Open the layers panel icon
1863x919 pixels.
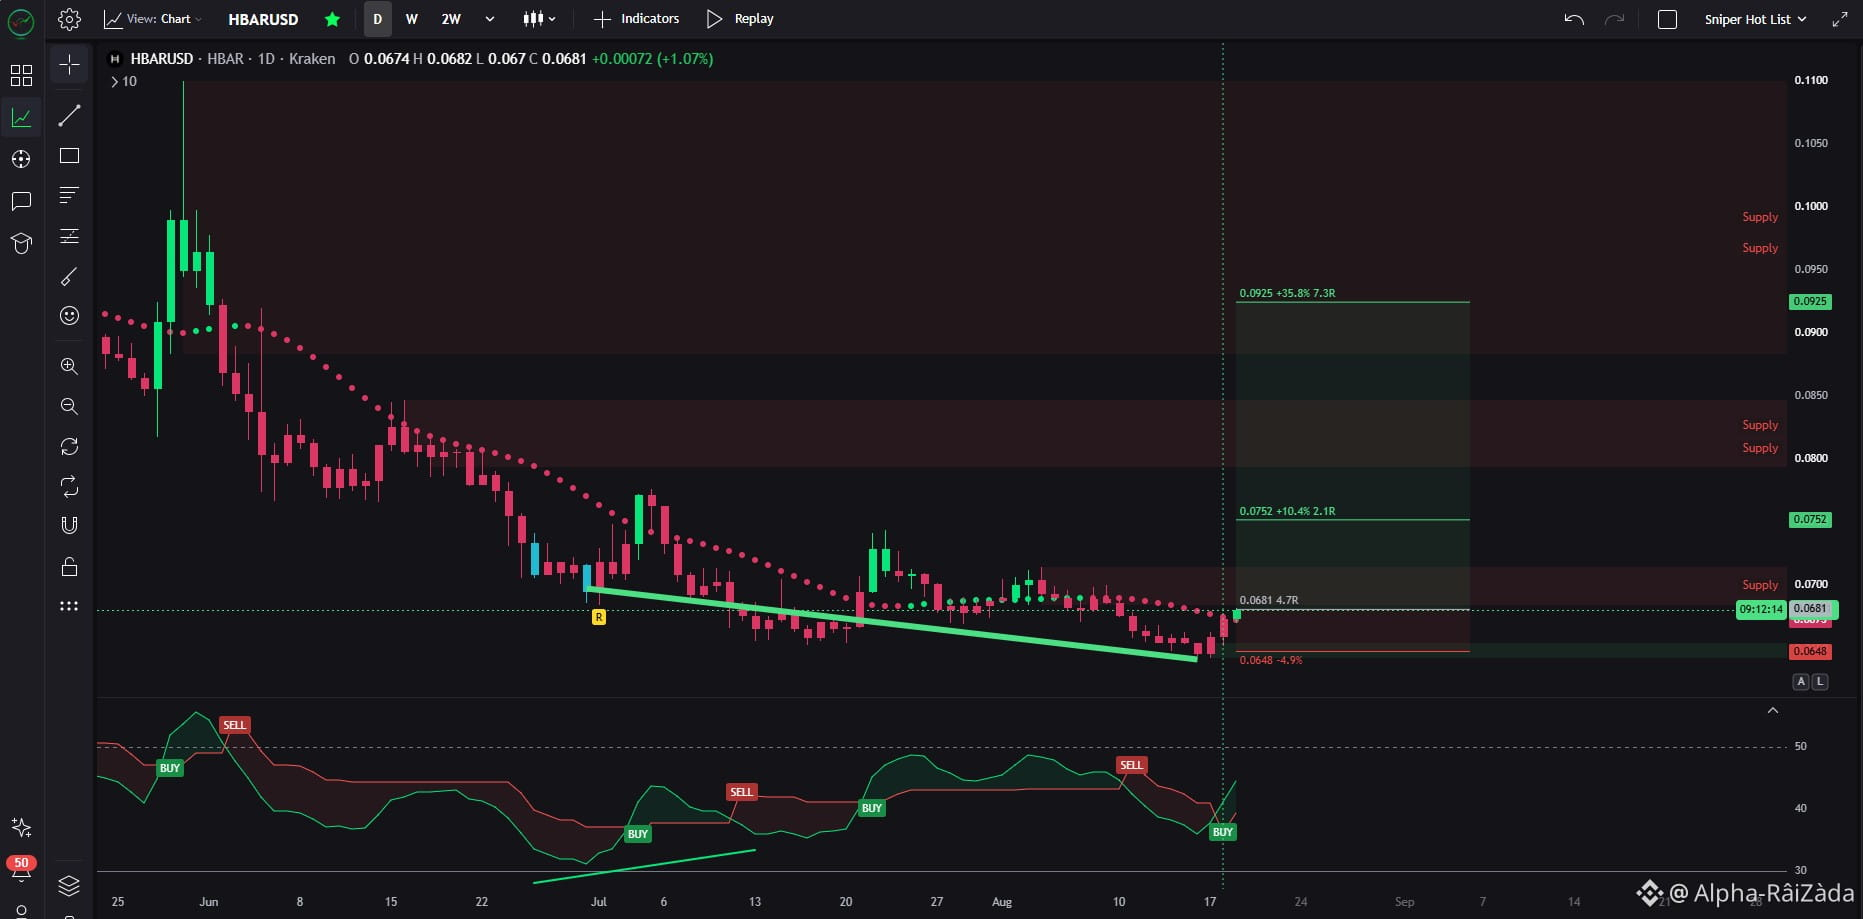[x=69, y=886]
